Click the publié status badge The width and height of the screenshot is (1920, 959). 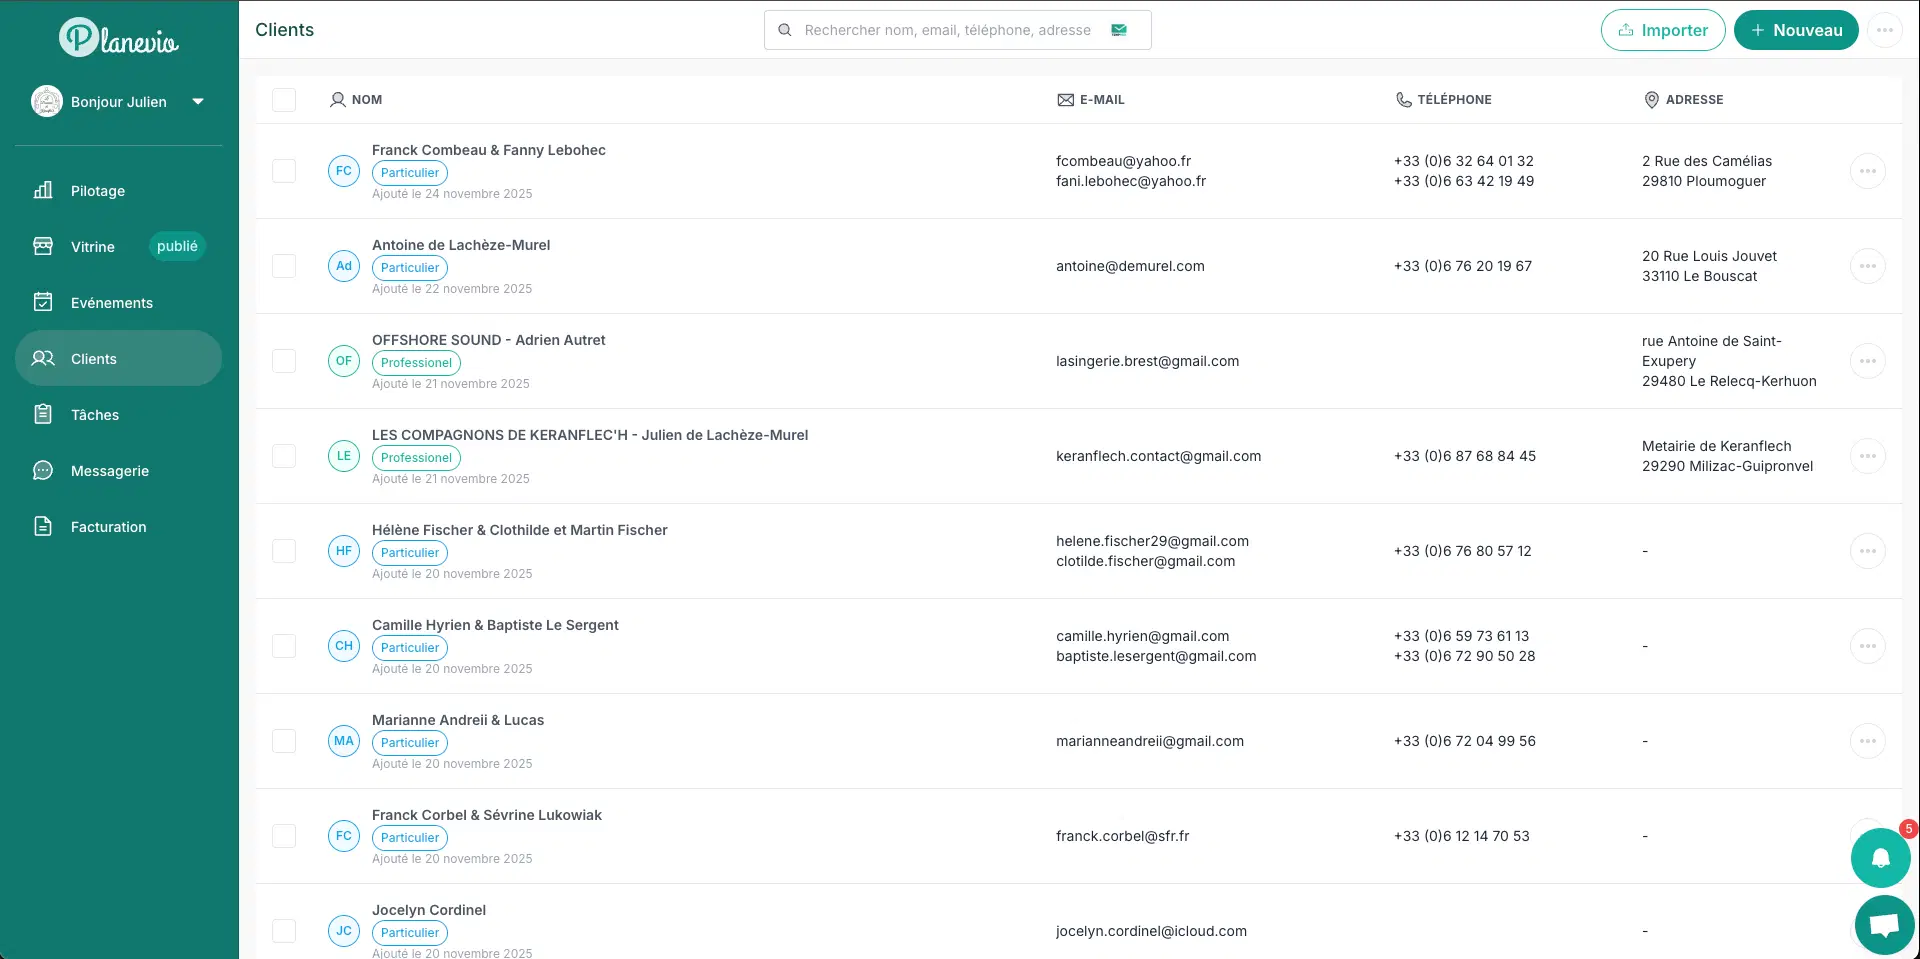point(177,246)
